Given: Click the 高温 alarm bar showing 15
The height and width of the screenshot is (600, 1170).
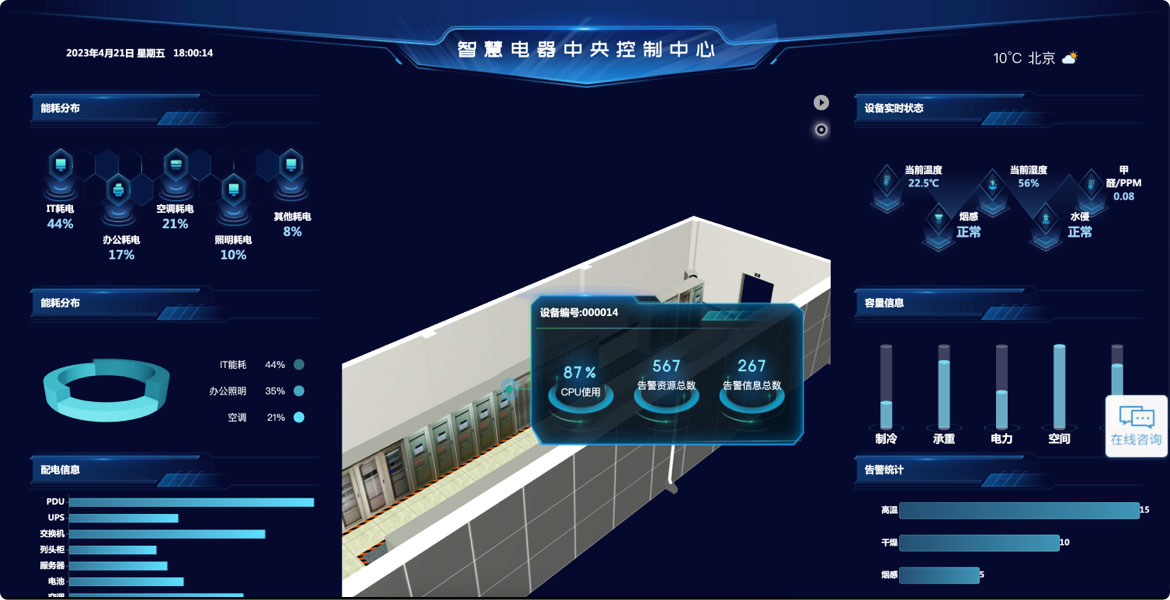Looking at the screenshot, I should [1018, 510].
